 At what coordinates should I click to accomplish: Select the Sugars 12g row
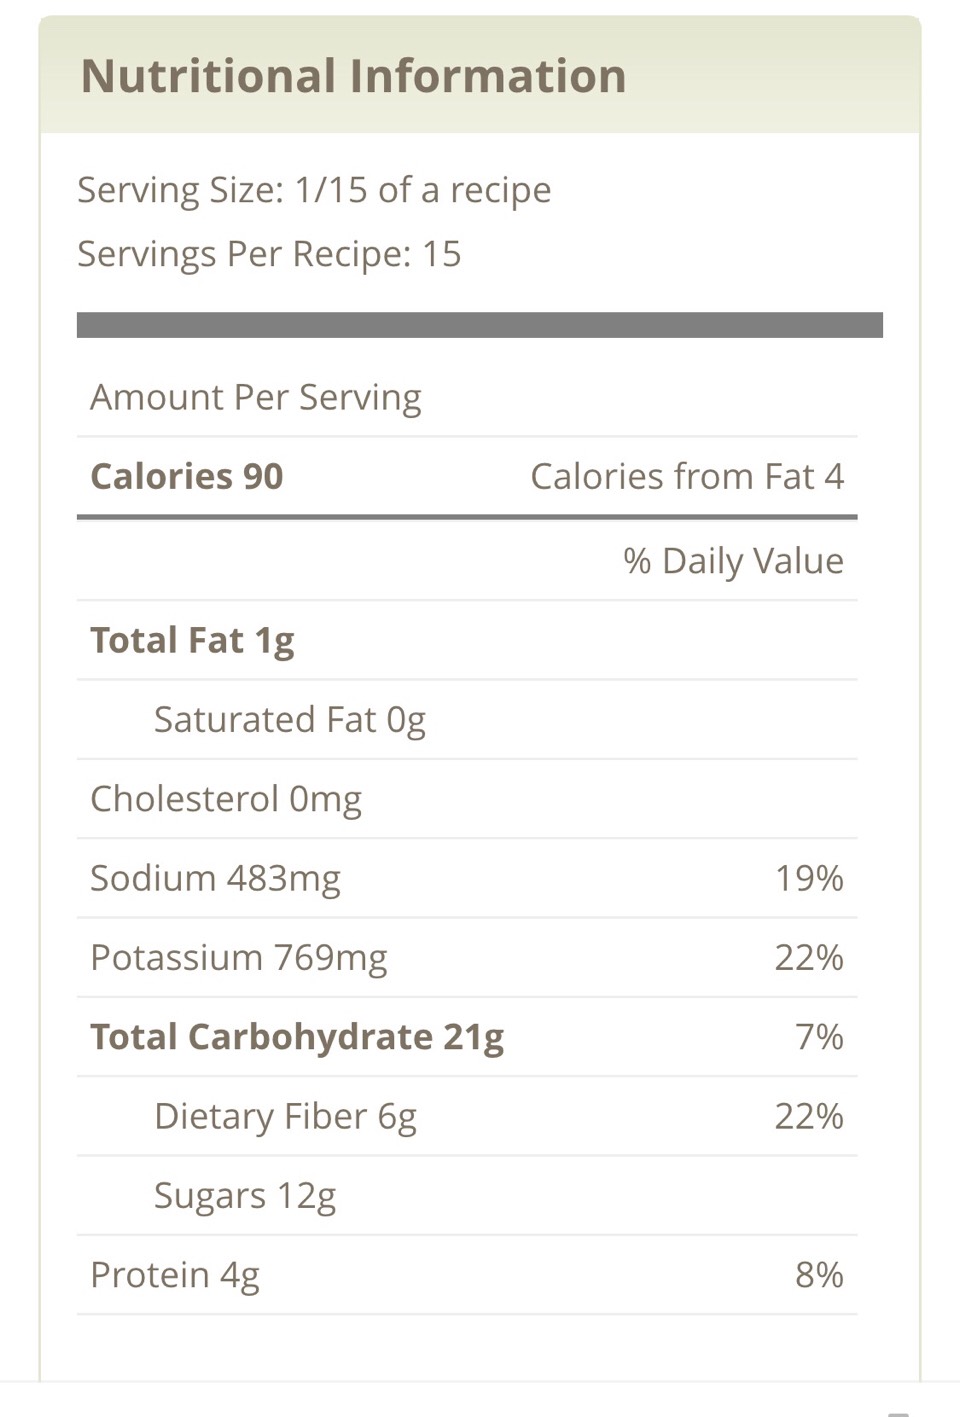pos(467,1196)
